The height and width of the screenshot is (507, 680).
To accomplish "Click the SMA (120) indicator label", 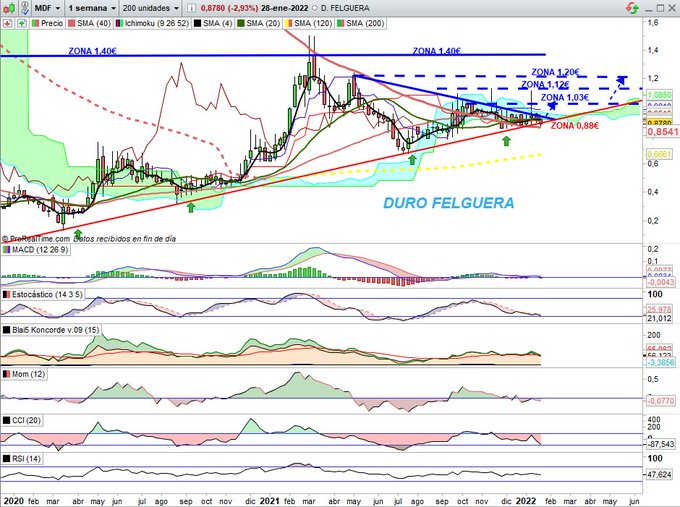I will click(313, 23).
